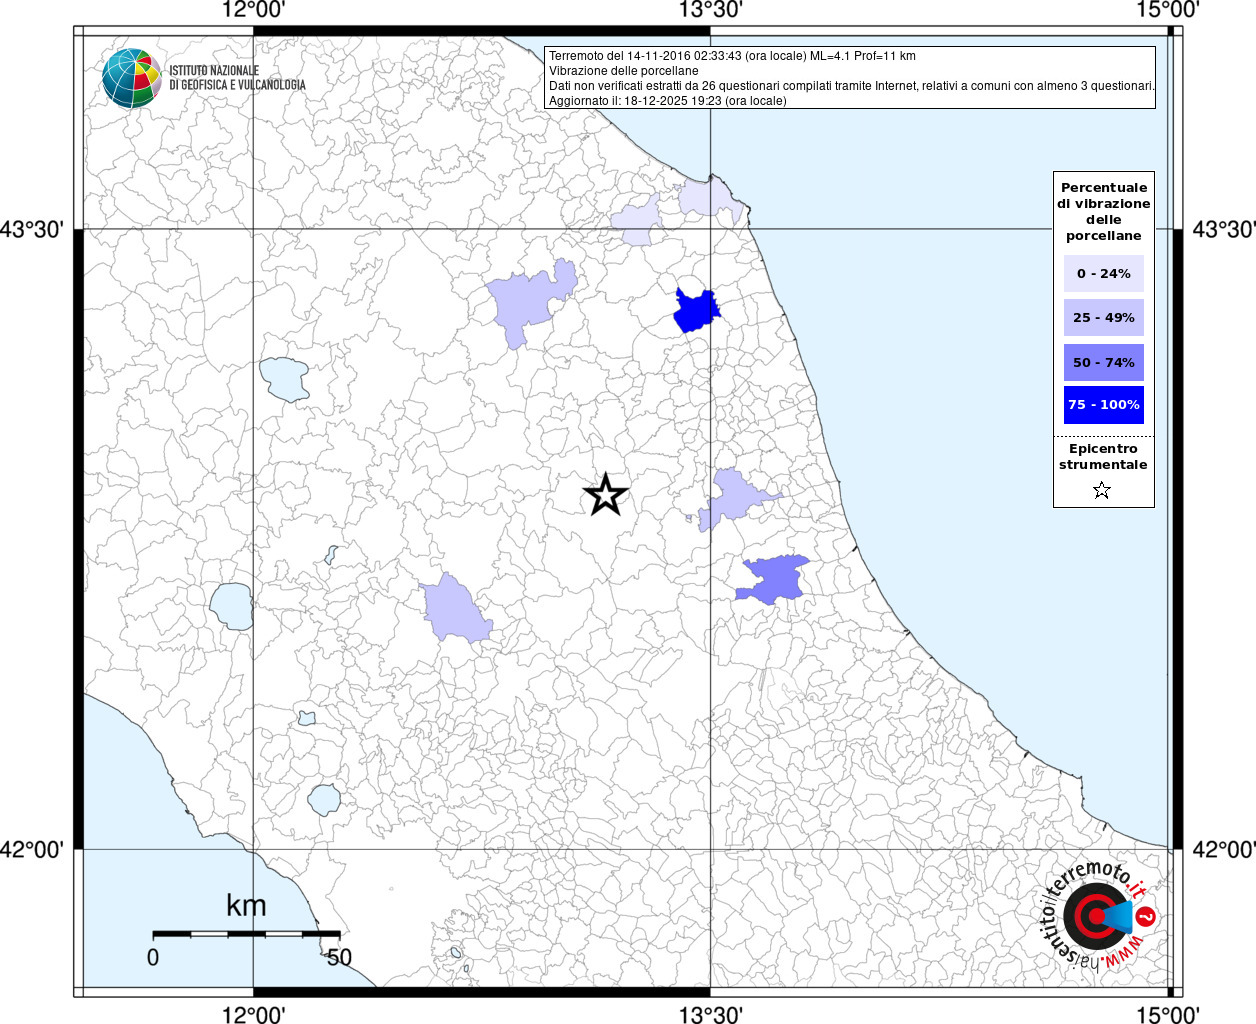The width and height of the screenshot is (1256, 1024).
Task: Click the earthquake title line in header box
Action: pyautogui.click(x=732, y=56)
